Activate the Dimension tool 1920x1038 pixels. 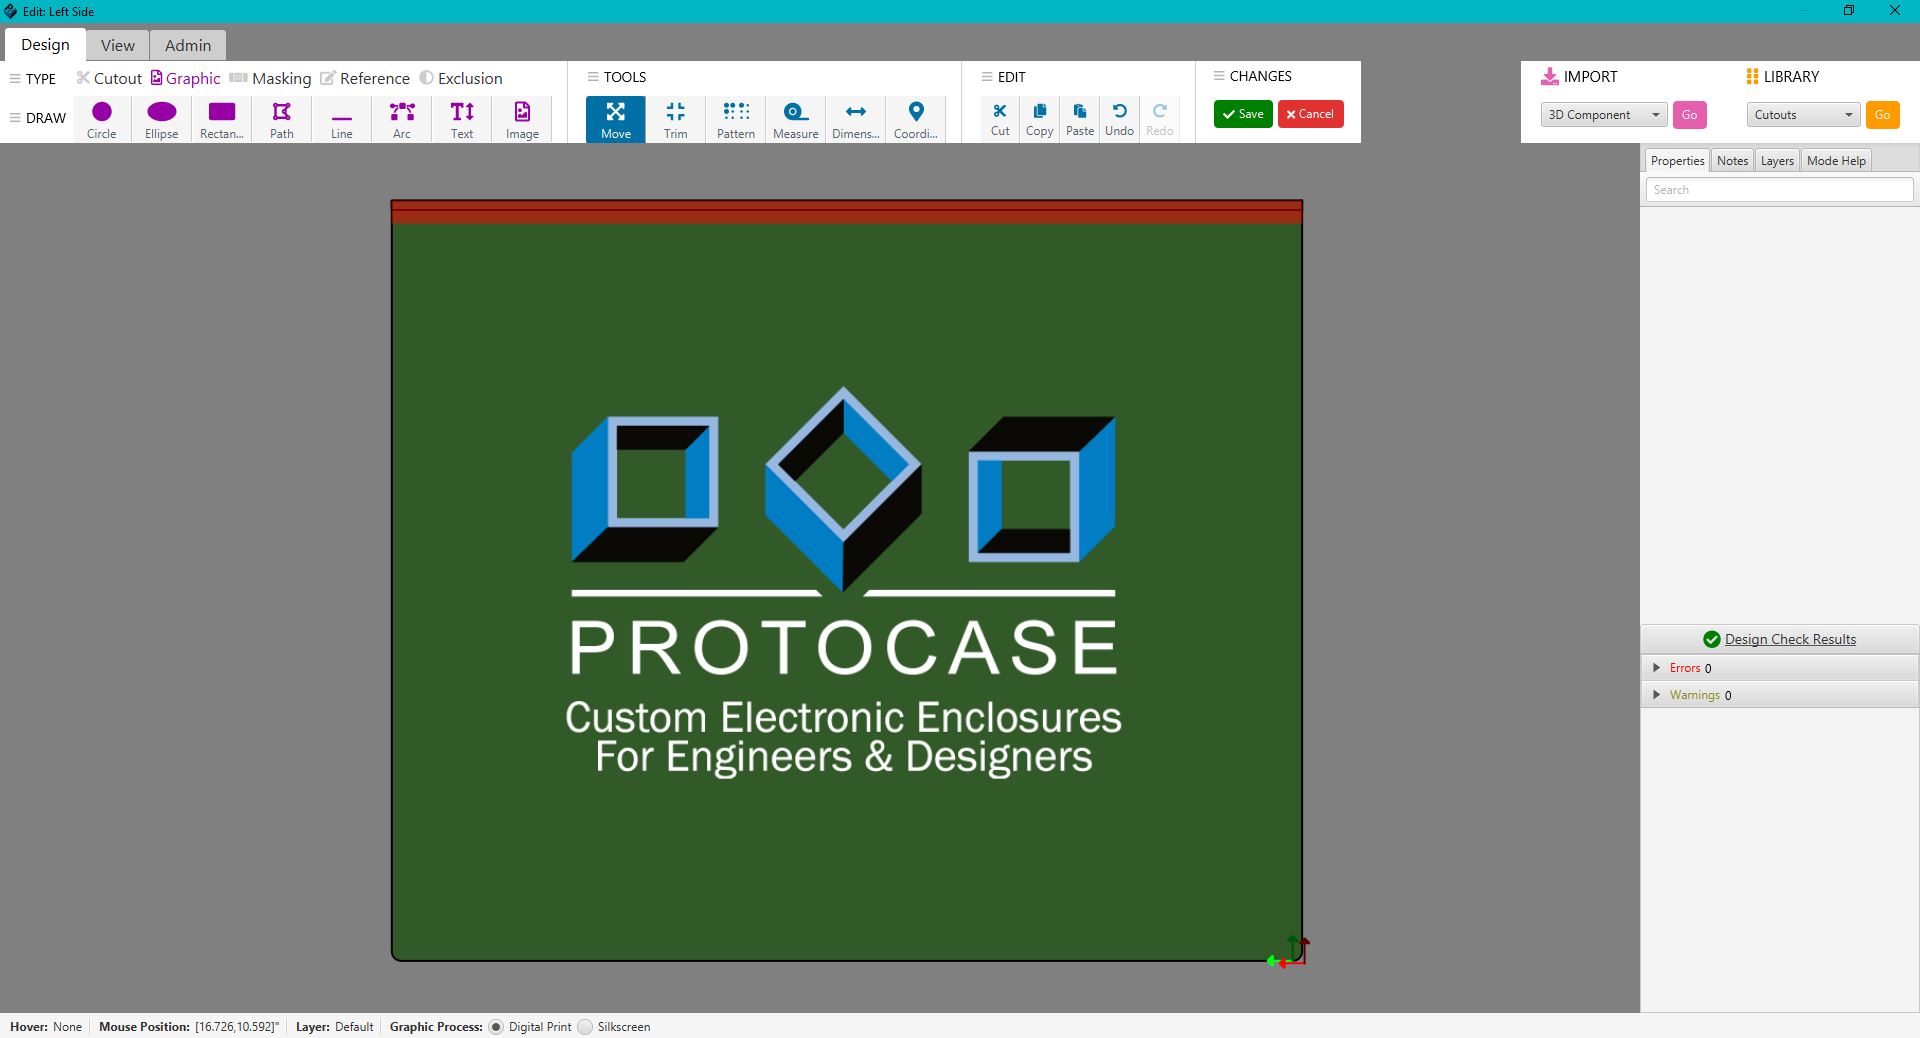click(856, 120)
